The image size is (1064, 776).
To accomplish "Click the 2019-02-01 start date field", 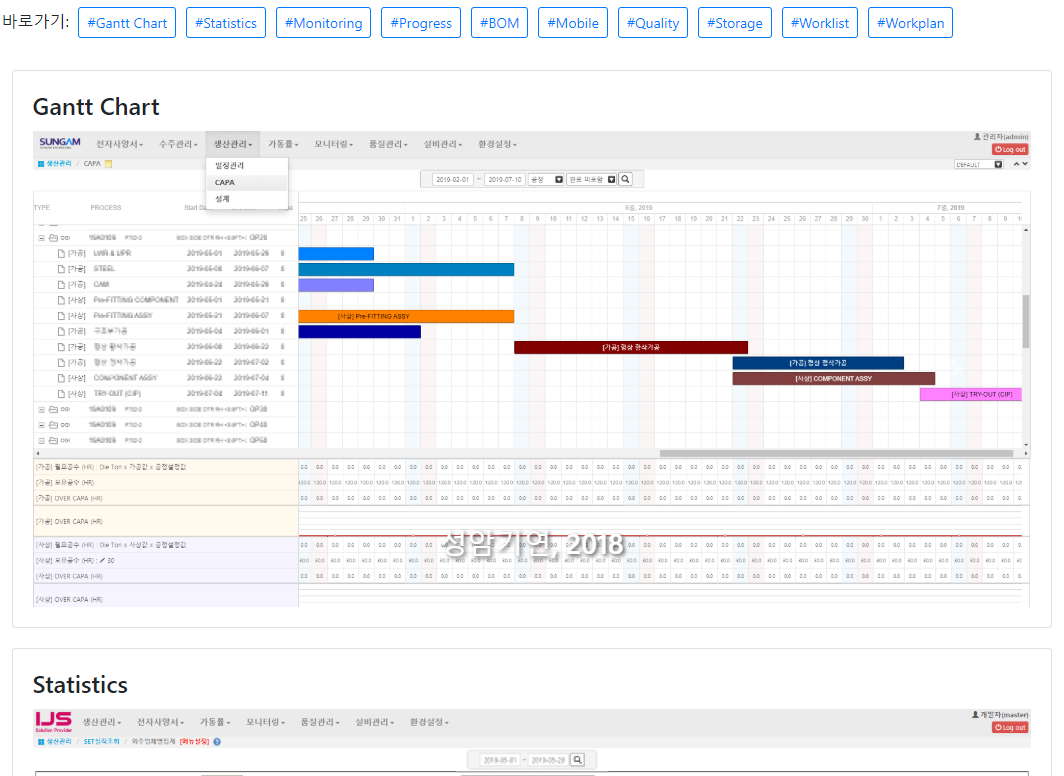I will point(452,179).
